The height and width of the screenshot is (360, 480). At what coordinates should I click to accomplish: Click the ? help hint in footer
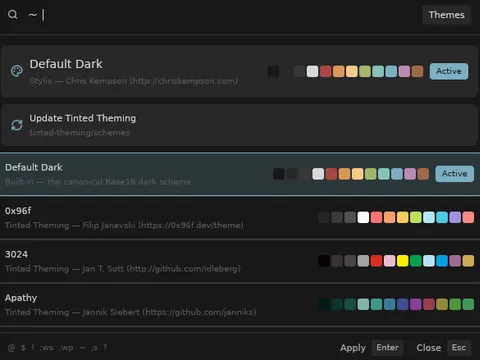(105, 347)
